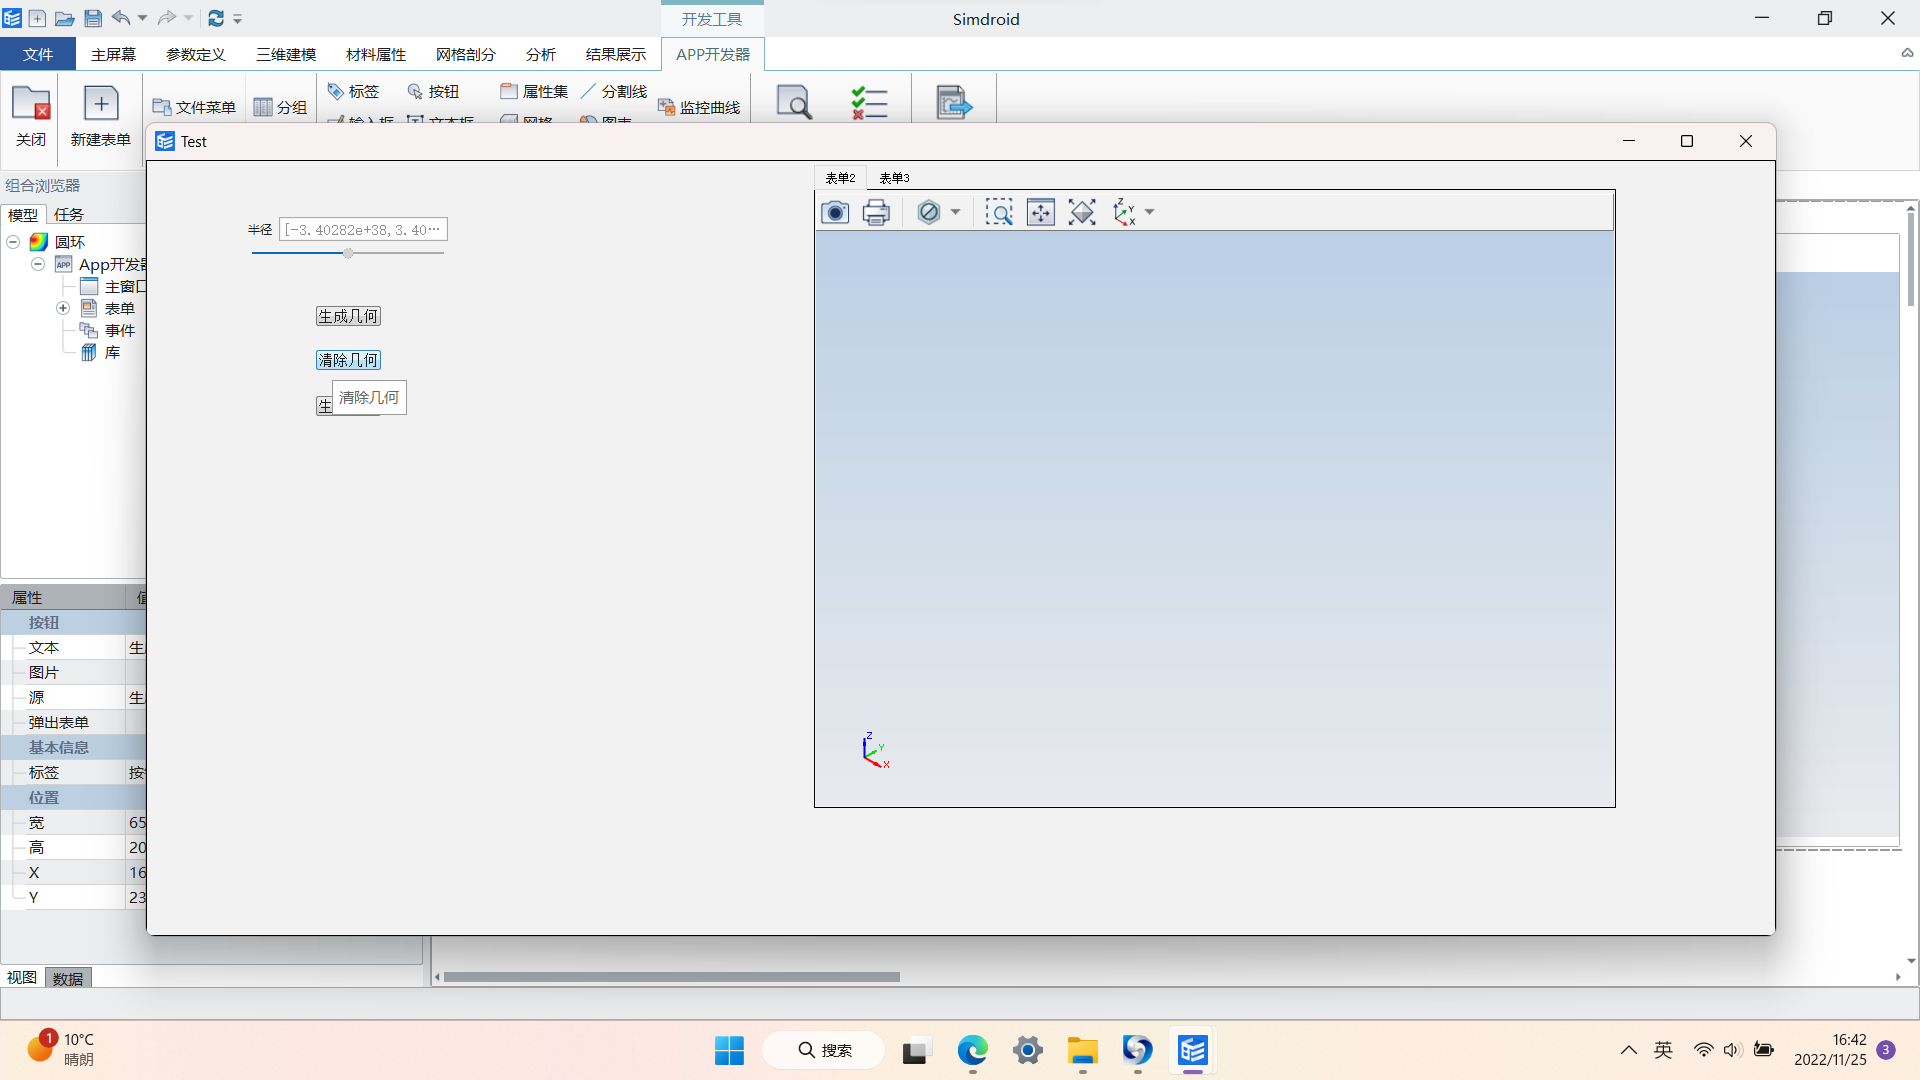The width and height of the screenshot is (1920, 1080).
Task: Open the 文件 menu
Action: click(x=38, y=54)
